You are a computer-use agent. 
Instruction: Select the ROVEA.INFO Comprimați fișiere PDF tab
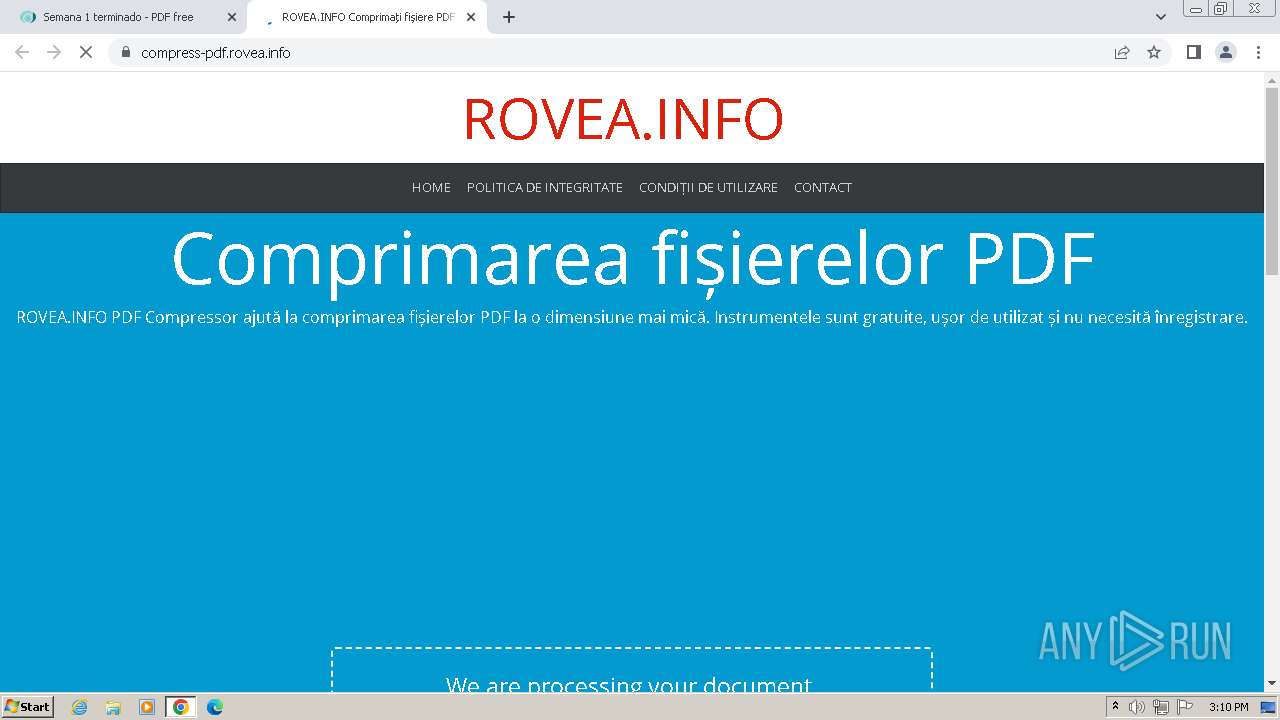coord(367,17)
